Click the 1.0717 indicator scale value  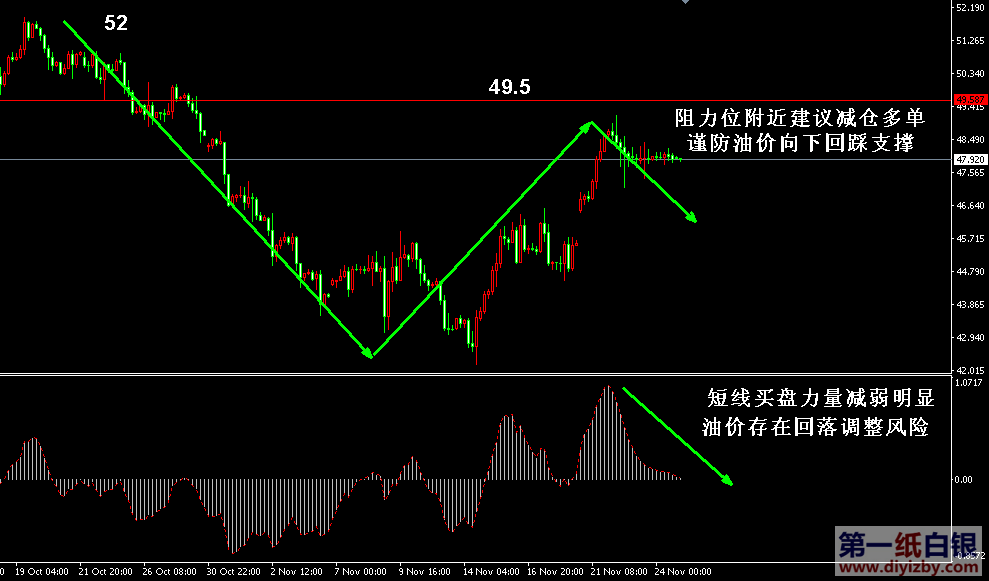tap(967, 382)
